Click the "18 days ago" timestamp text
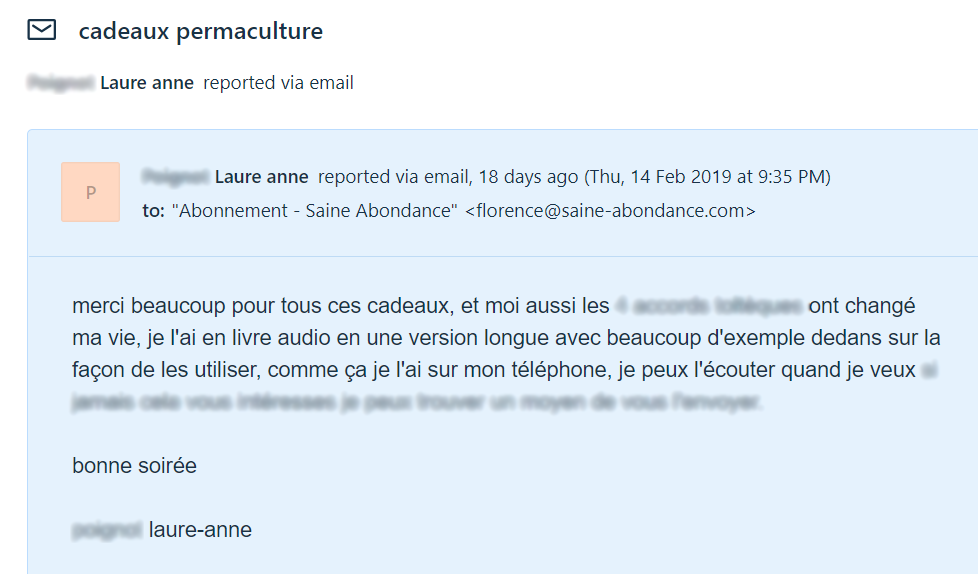The height and width of the screenshot is (574, 978). click(x=528, y=177)
